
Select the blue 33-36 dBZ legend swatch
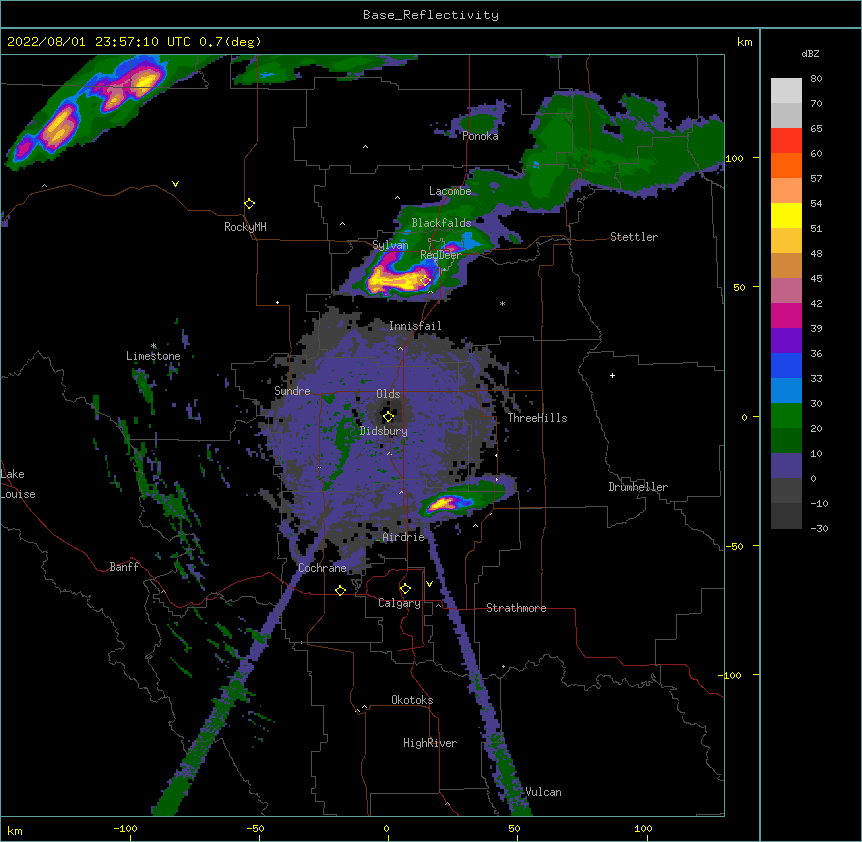[x=786, y=365]
